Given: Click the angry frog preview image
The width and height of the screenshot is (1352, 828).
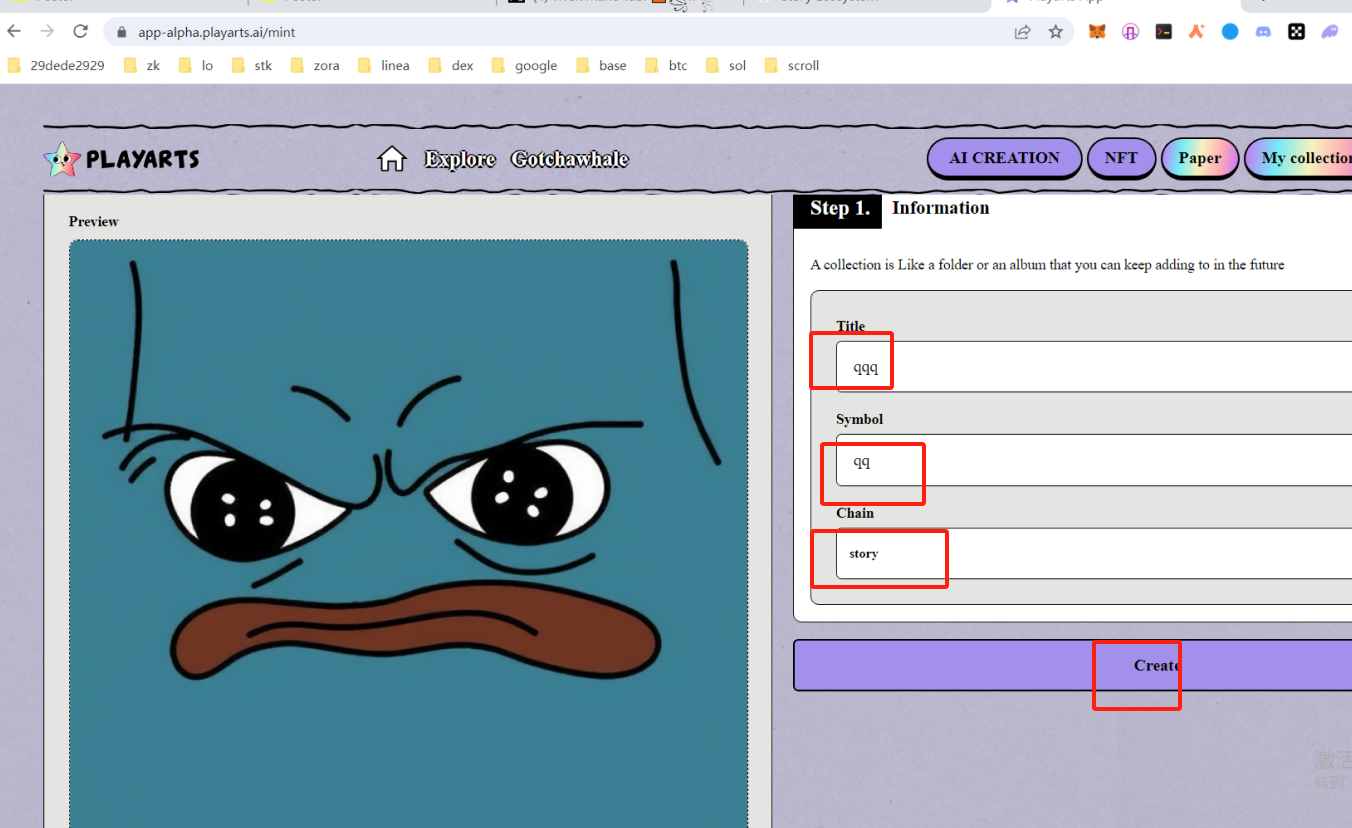Looking at the screenshot, I should click(x=409, y=534).
